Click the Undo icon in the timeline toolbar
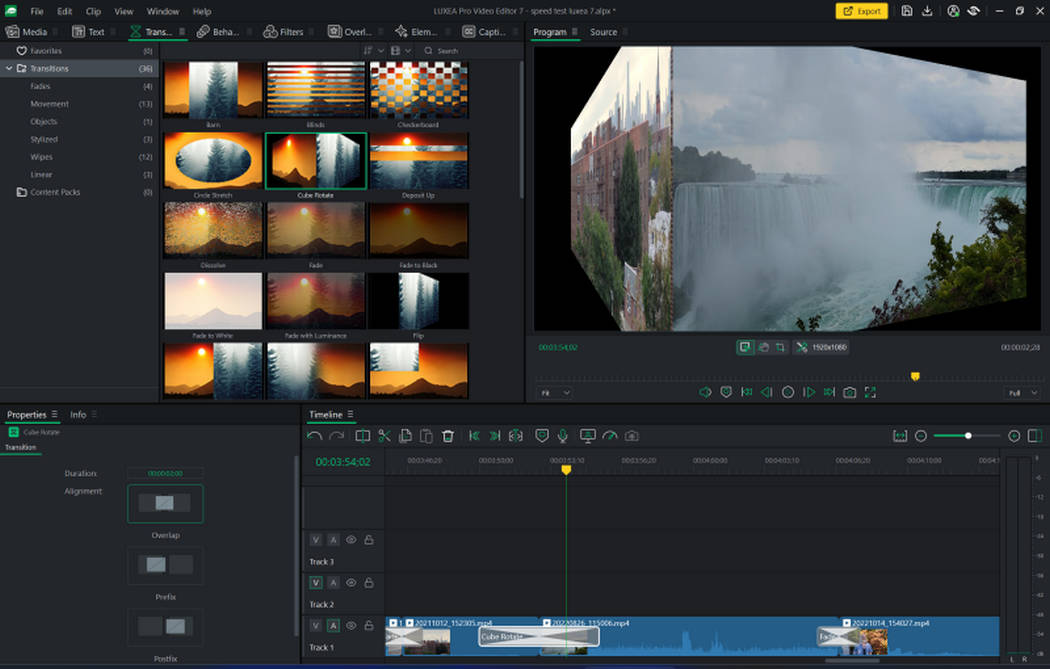This screenshot has height=669, width=1050. click(313, 436)
